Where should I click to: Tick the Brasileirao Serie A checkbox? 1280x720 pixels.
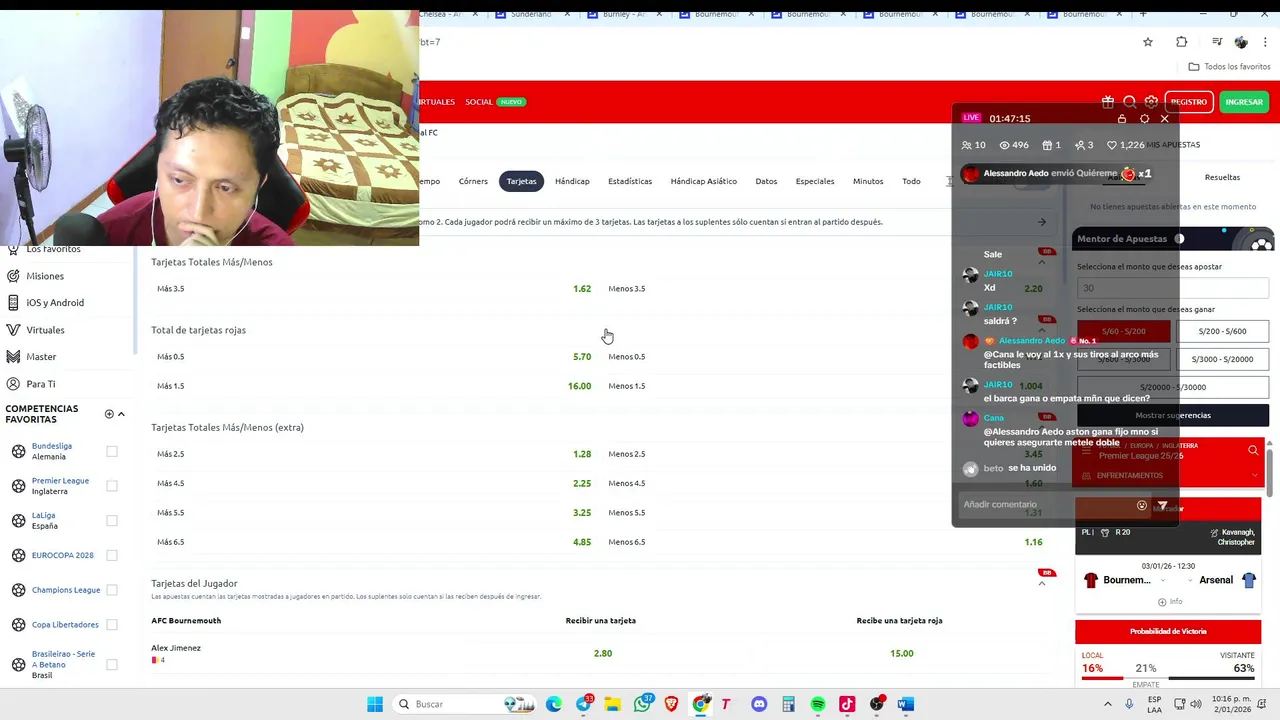coord(112,664)
